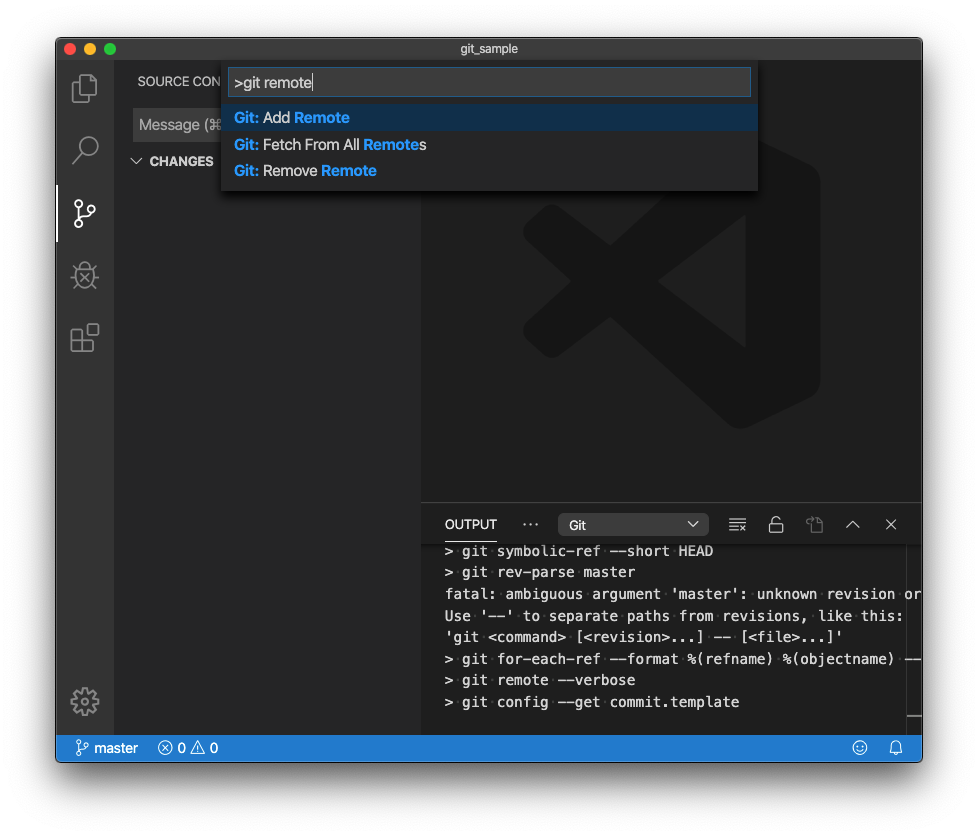Collapse the CHANGES section chevron

(136, 161)
